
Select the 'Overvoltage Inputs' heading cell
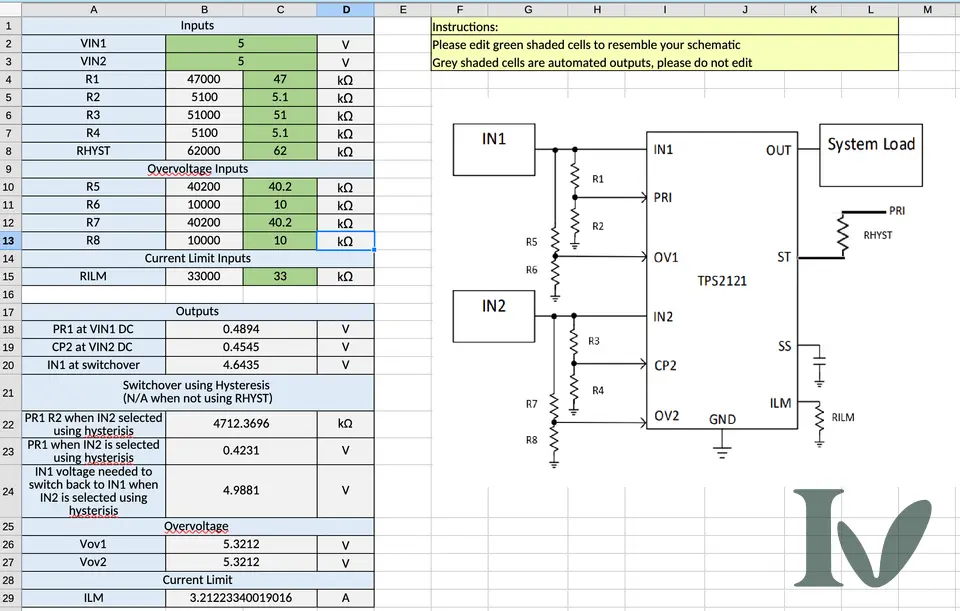pyautogui.click(x=198, y=169)
